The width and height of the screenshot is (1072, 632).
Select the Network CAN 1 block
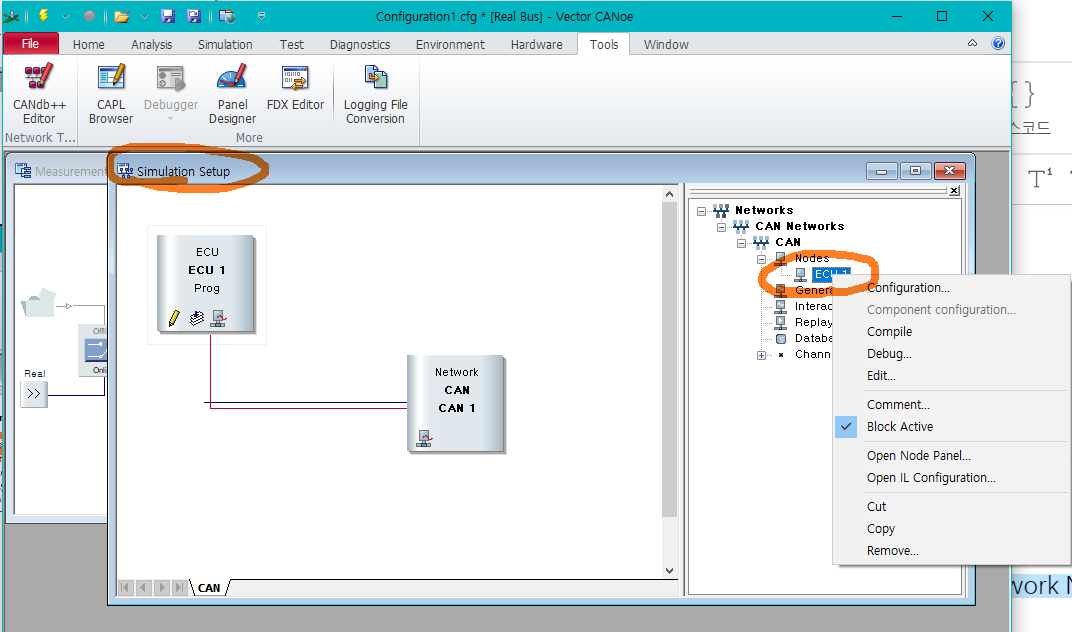click(456, 404)
